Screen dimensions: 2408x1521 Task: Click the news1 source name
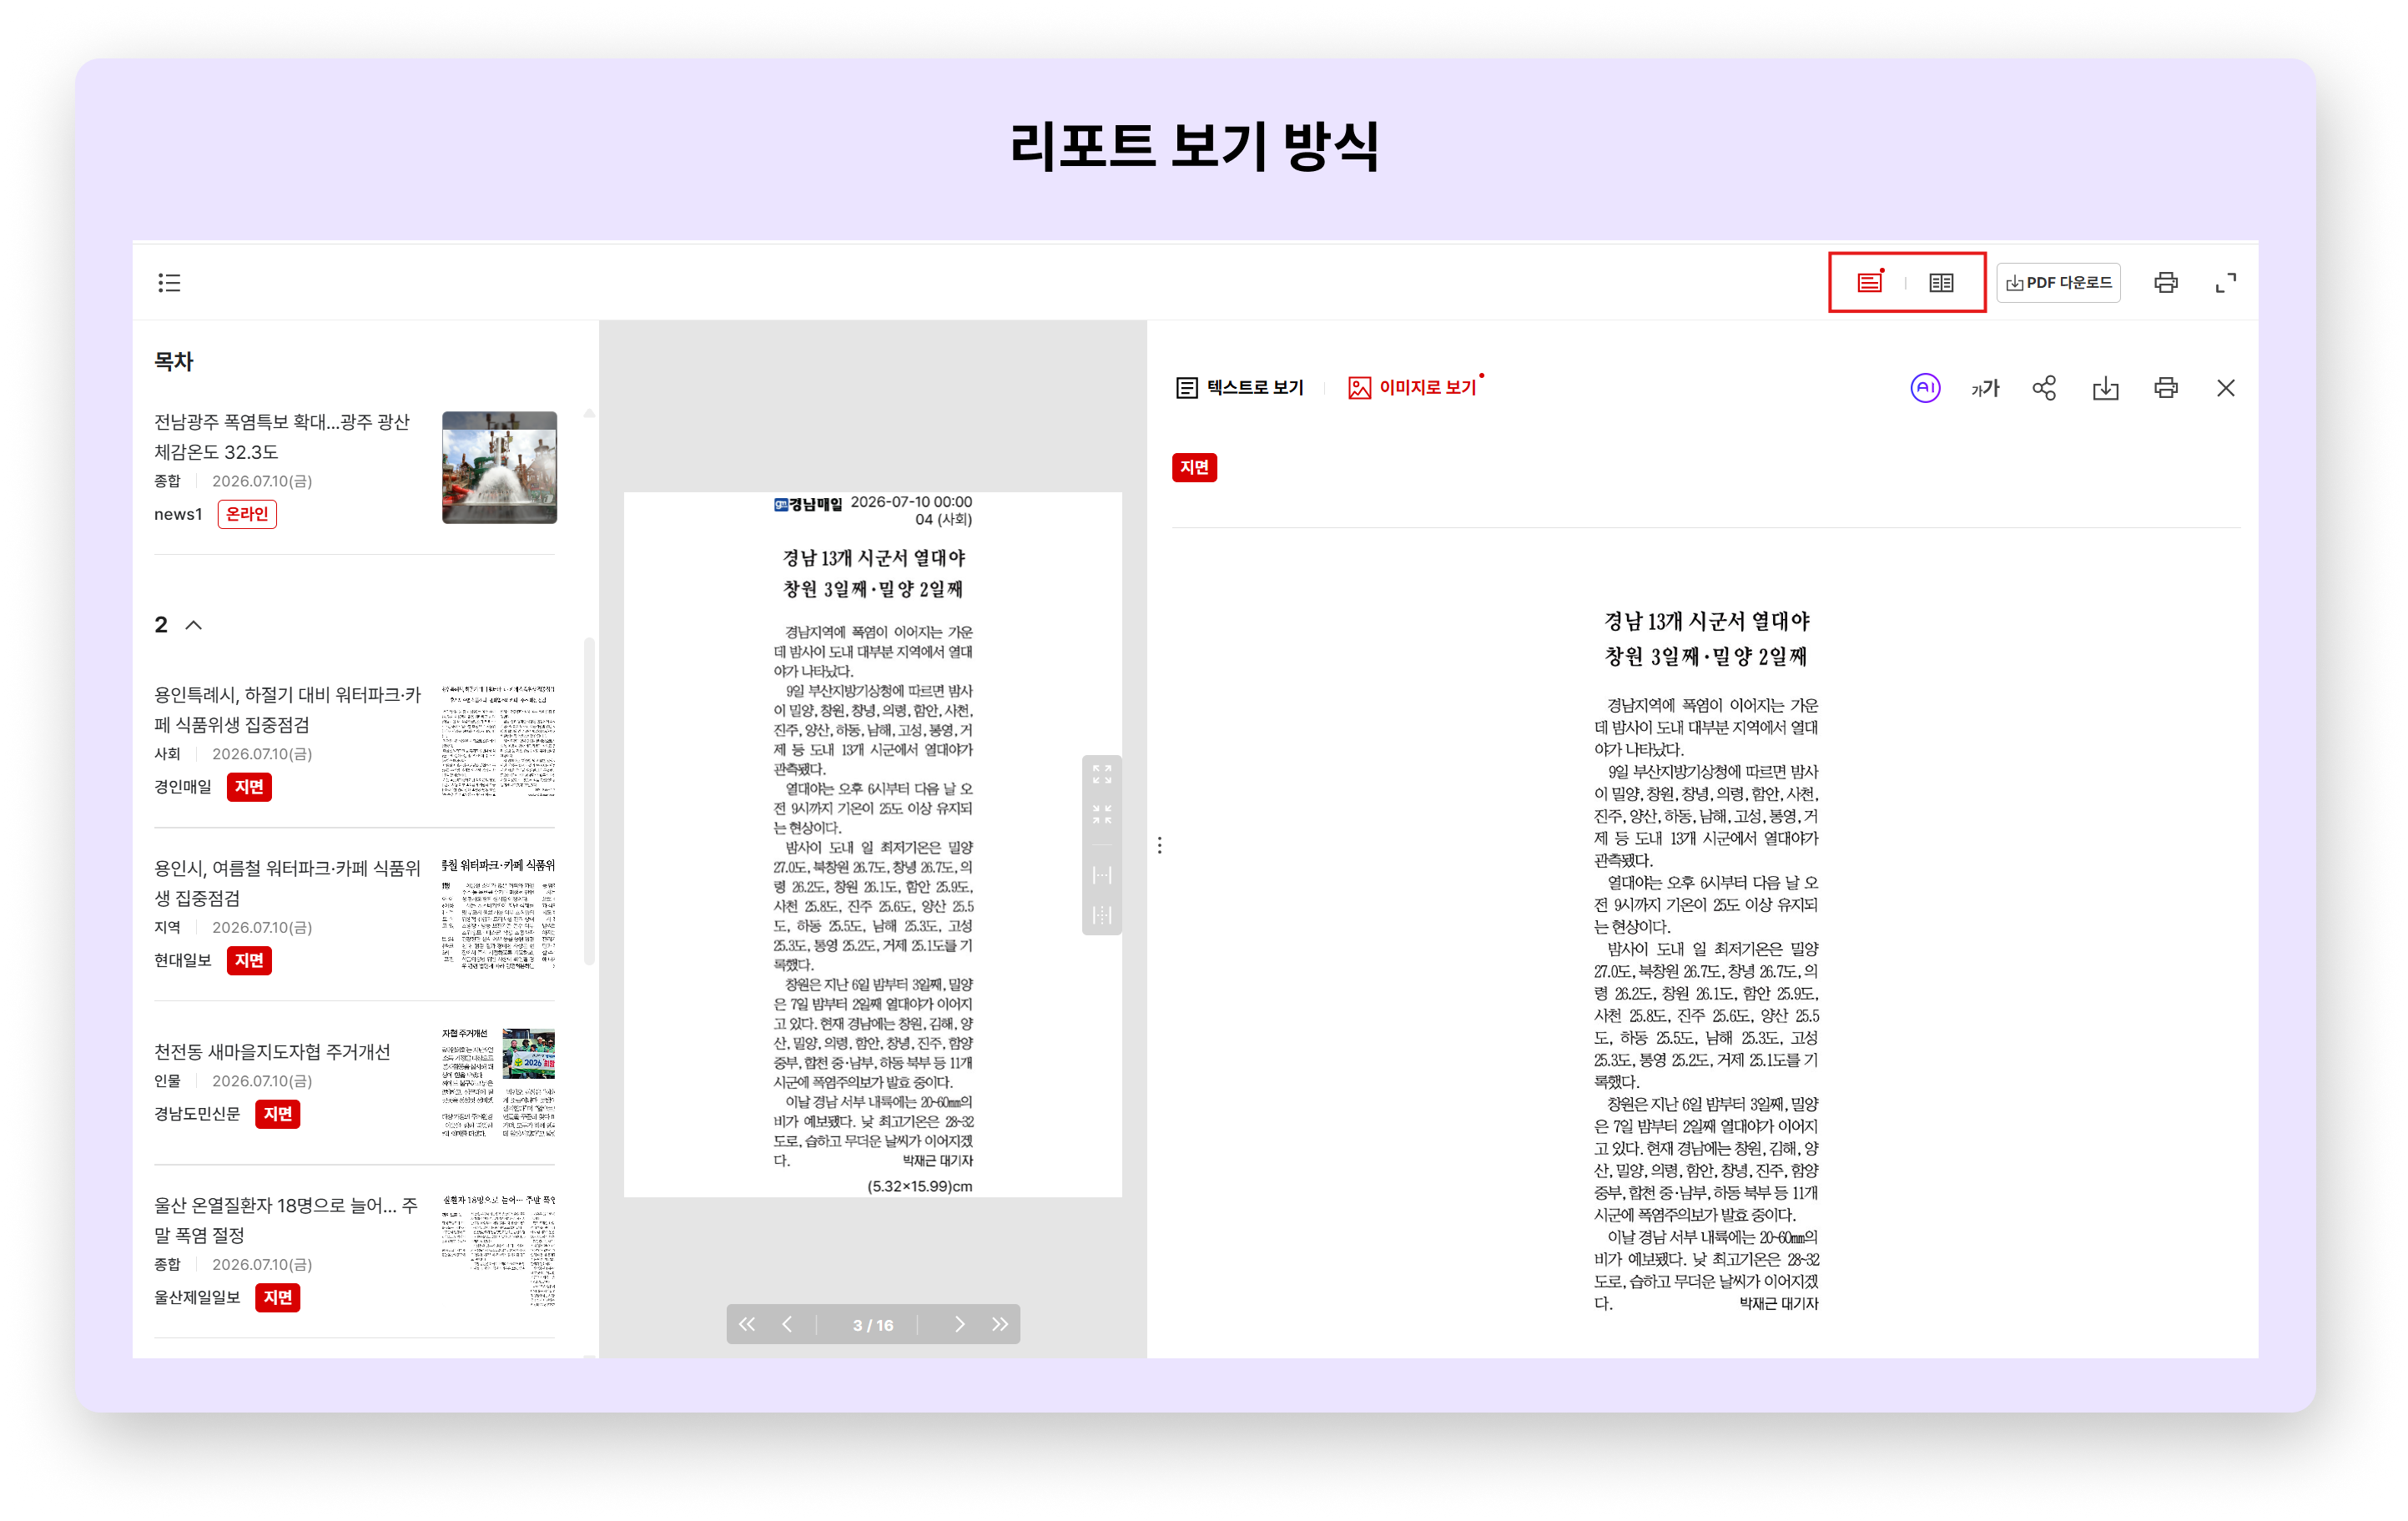click(x=178, y=514)
